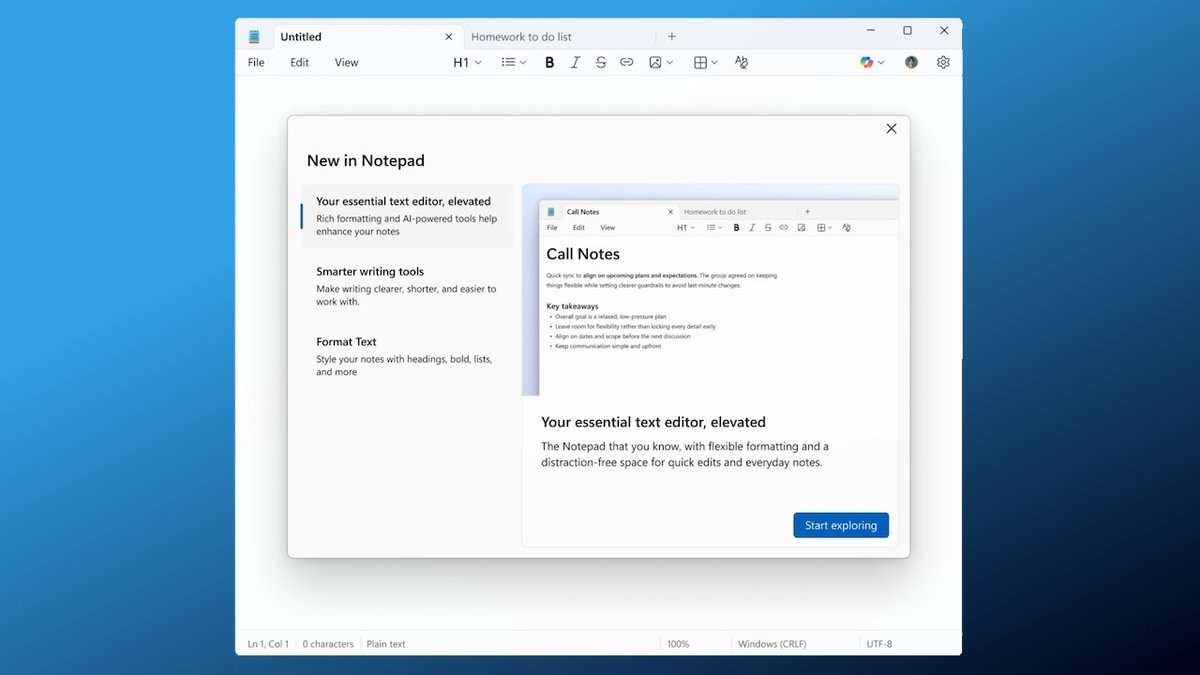This screenshot has width=1200, height=675.
Task: Open the Edit menu
Action: tap(300, 62)
